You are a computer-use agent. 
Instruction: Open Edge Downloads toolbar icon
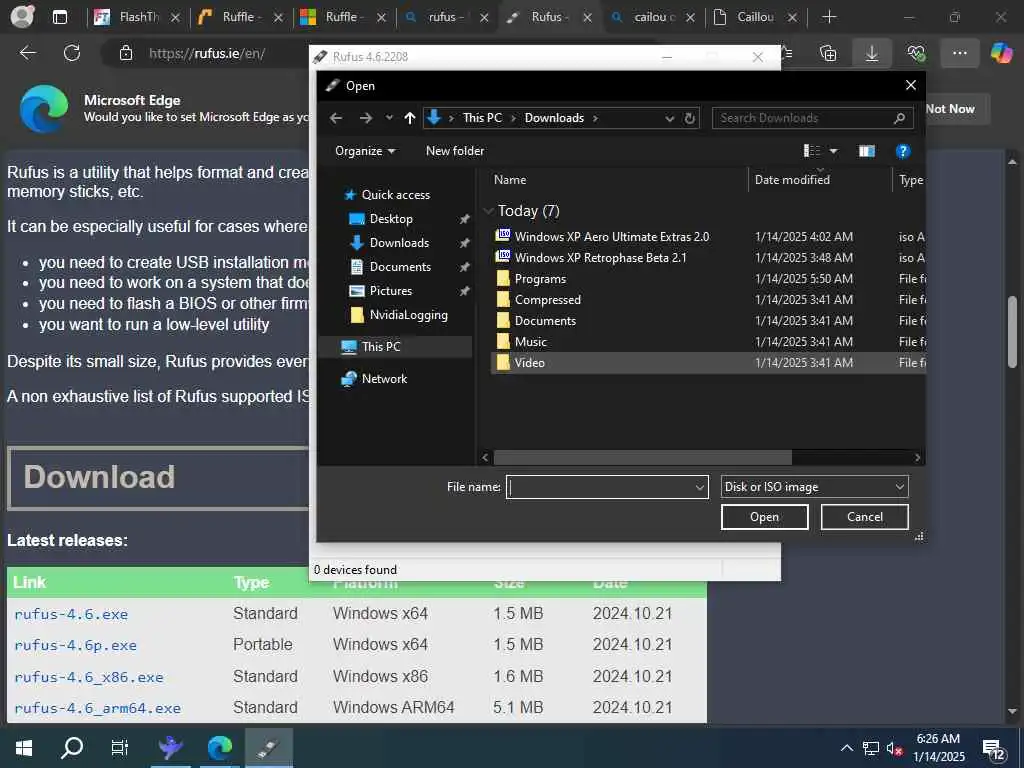click(872, 53)
